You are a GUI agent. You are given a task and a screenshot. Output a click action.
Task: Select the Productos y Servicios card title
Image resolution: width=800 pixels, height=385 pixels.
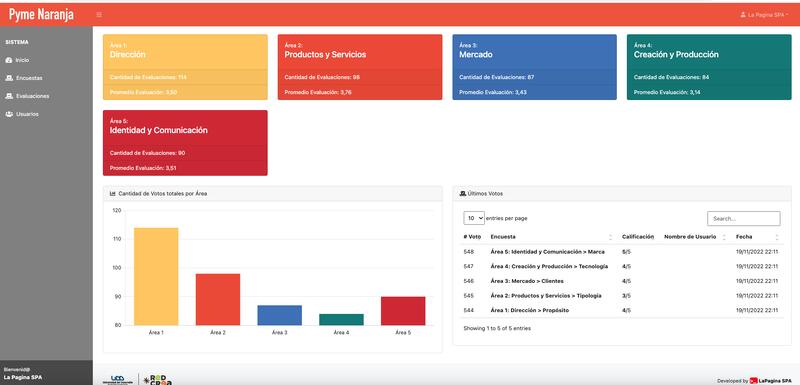point(325,55)
